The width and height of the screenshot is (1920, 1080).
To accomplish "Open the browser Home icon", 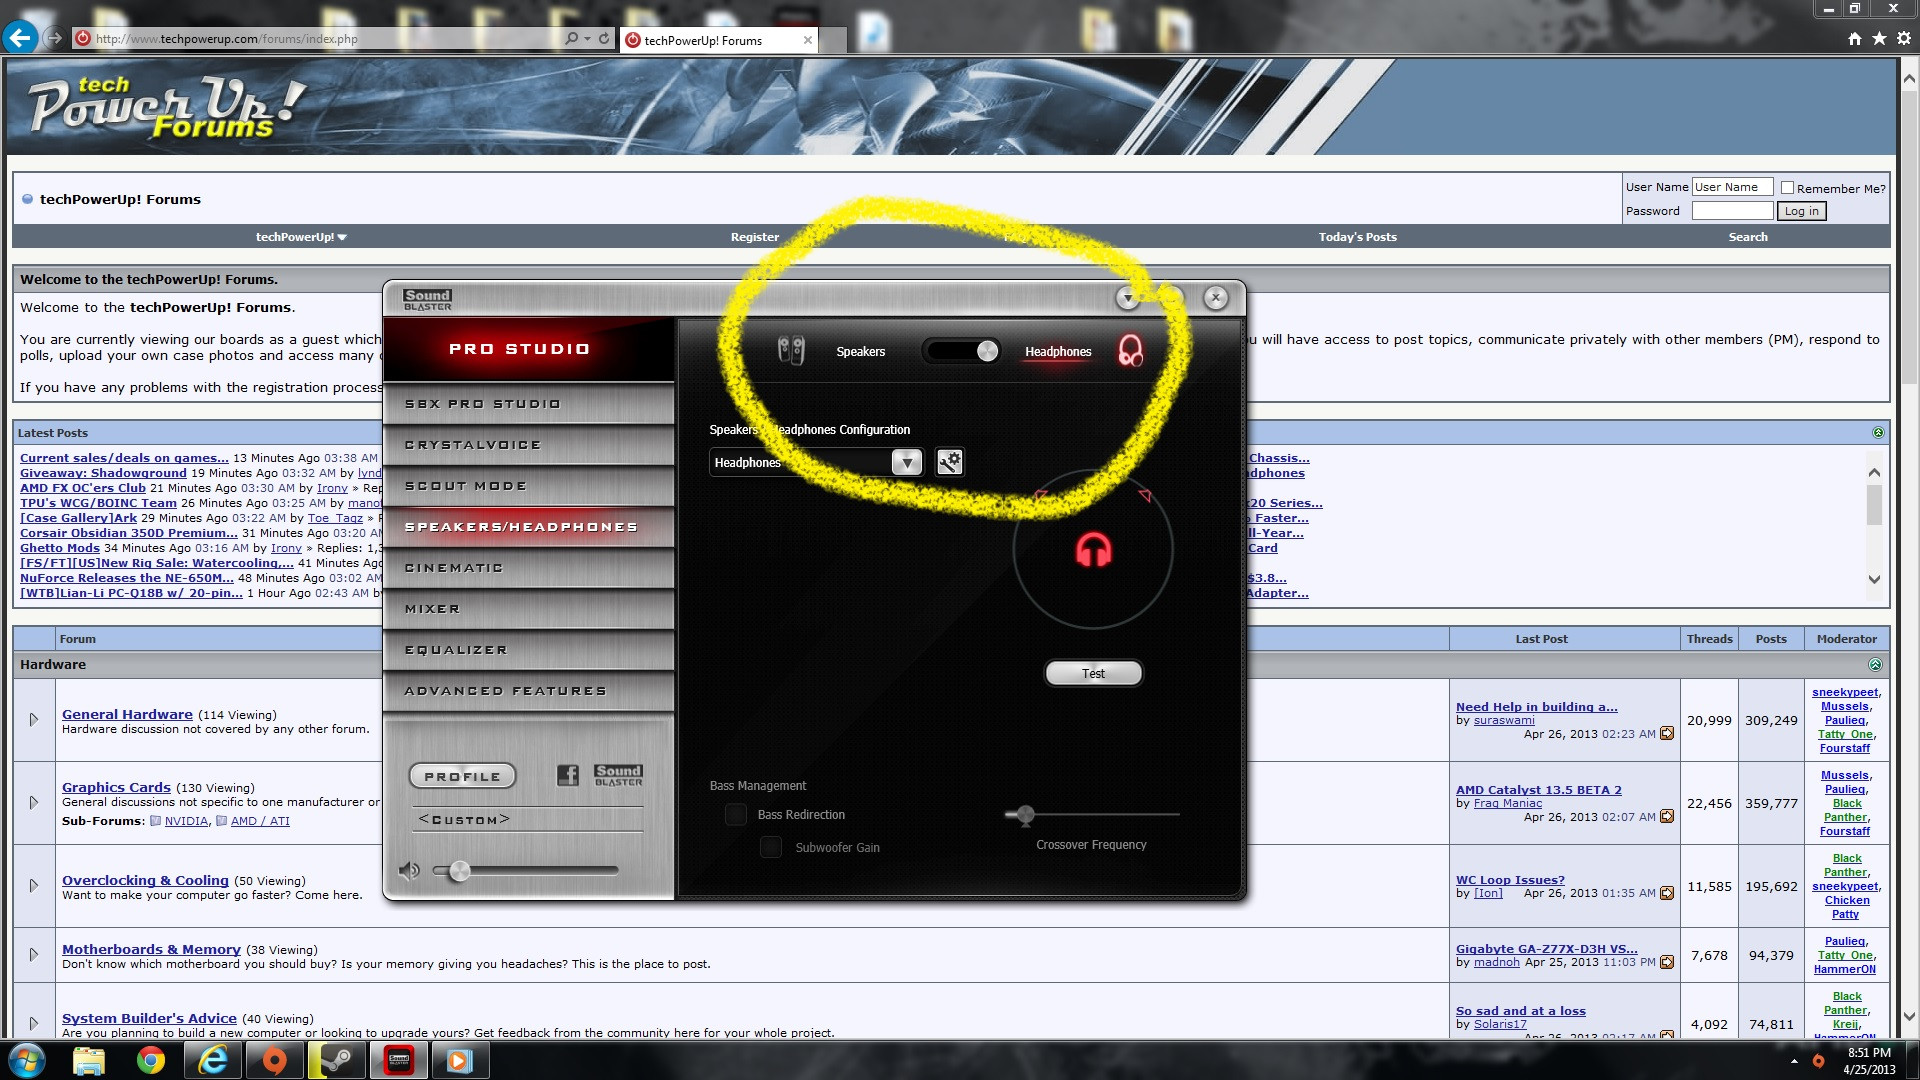I will click(x=1855, y=38).
